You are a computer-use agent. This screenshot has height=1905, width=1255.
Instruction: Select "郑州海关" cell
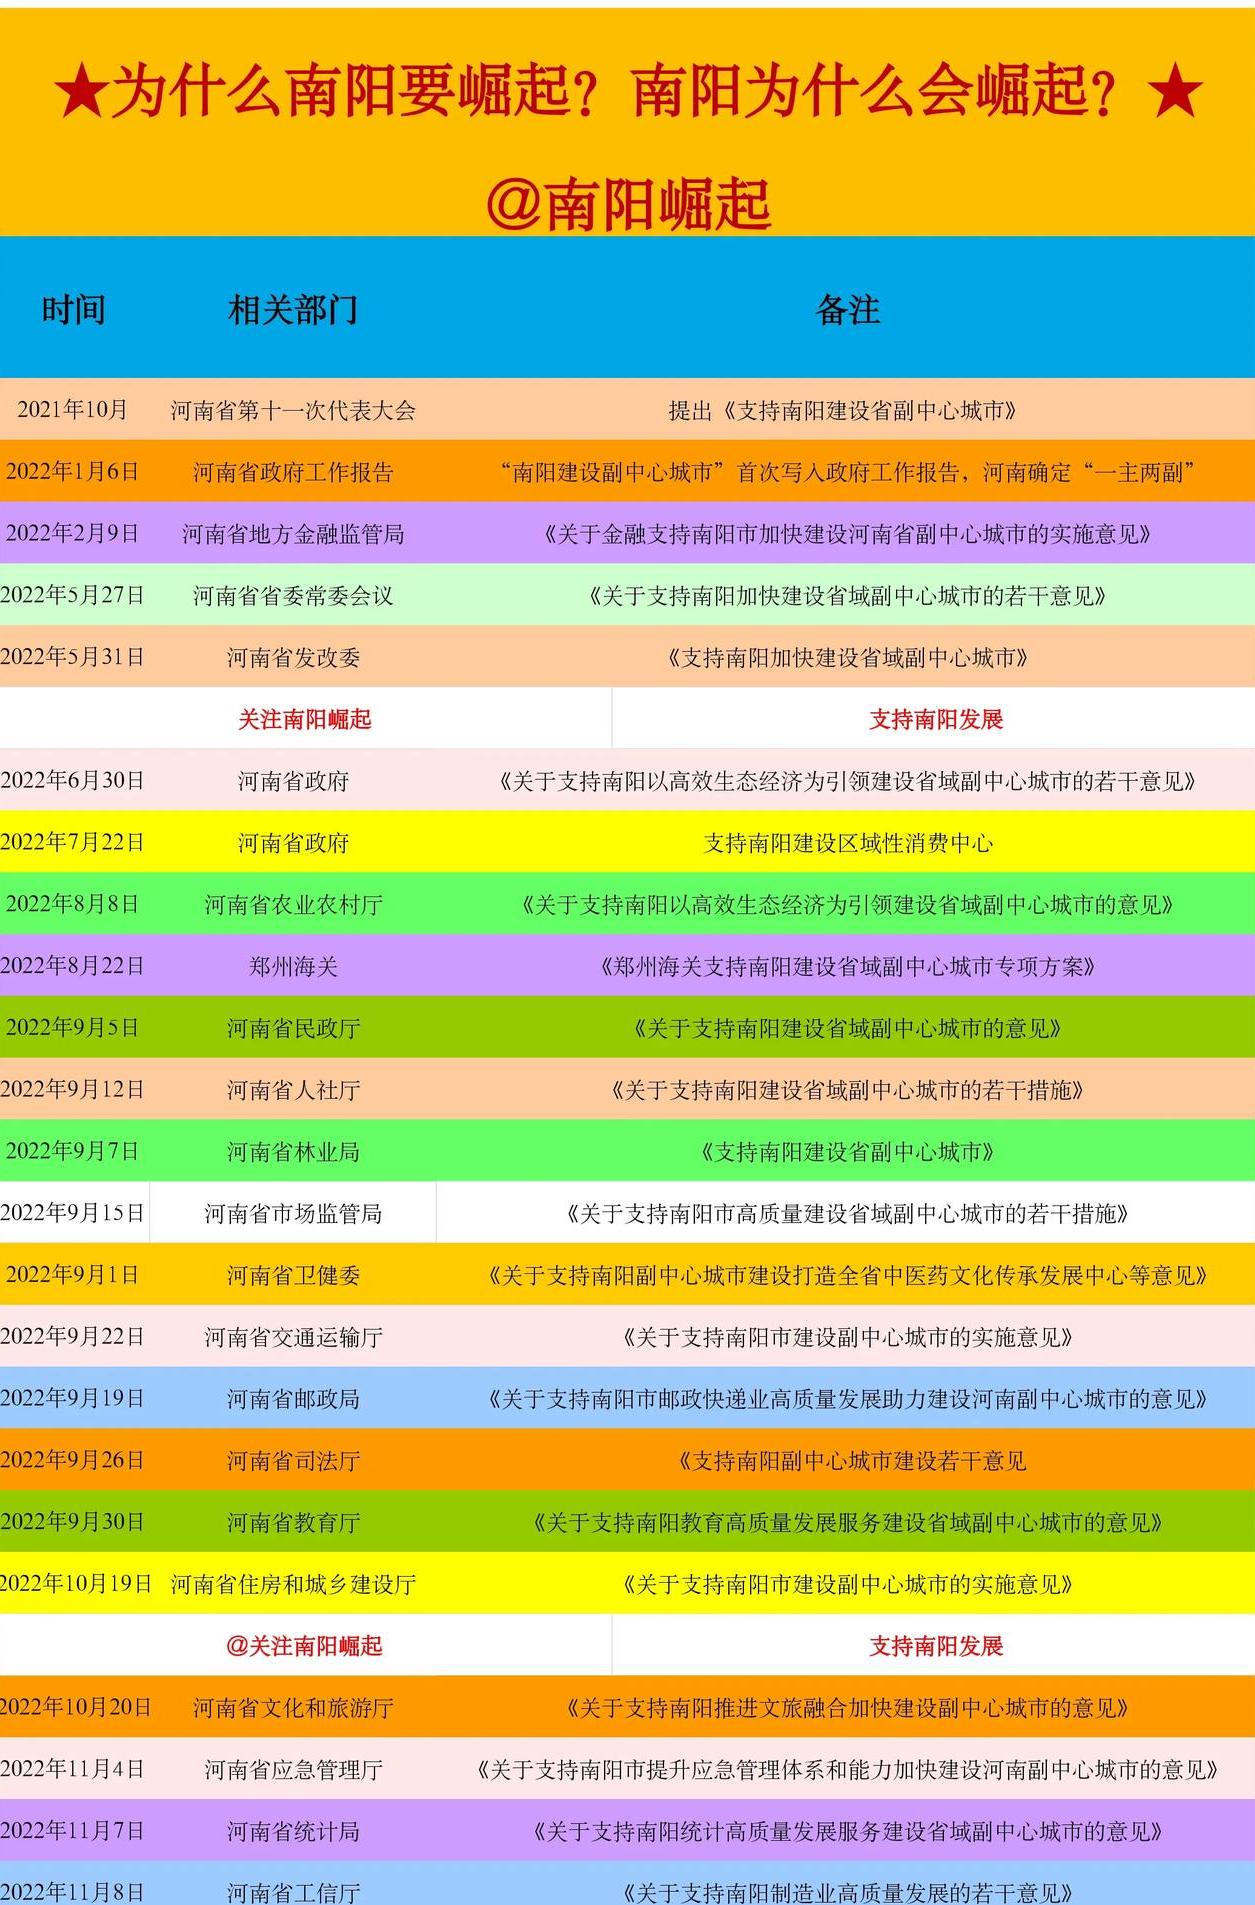[x=293, y=967]
